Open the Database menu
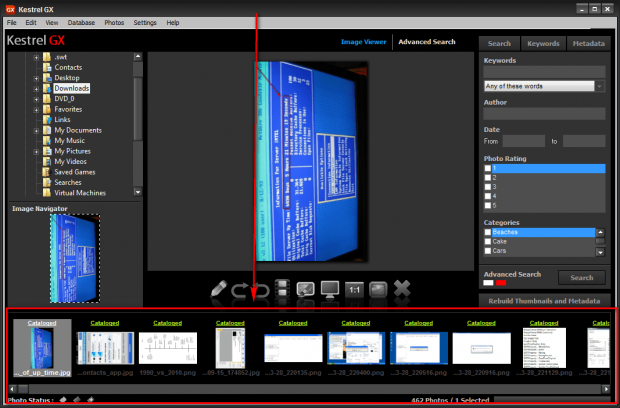This screenshot has width=620, height=408. coord(82,22)
